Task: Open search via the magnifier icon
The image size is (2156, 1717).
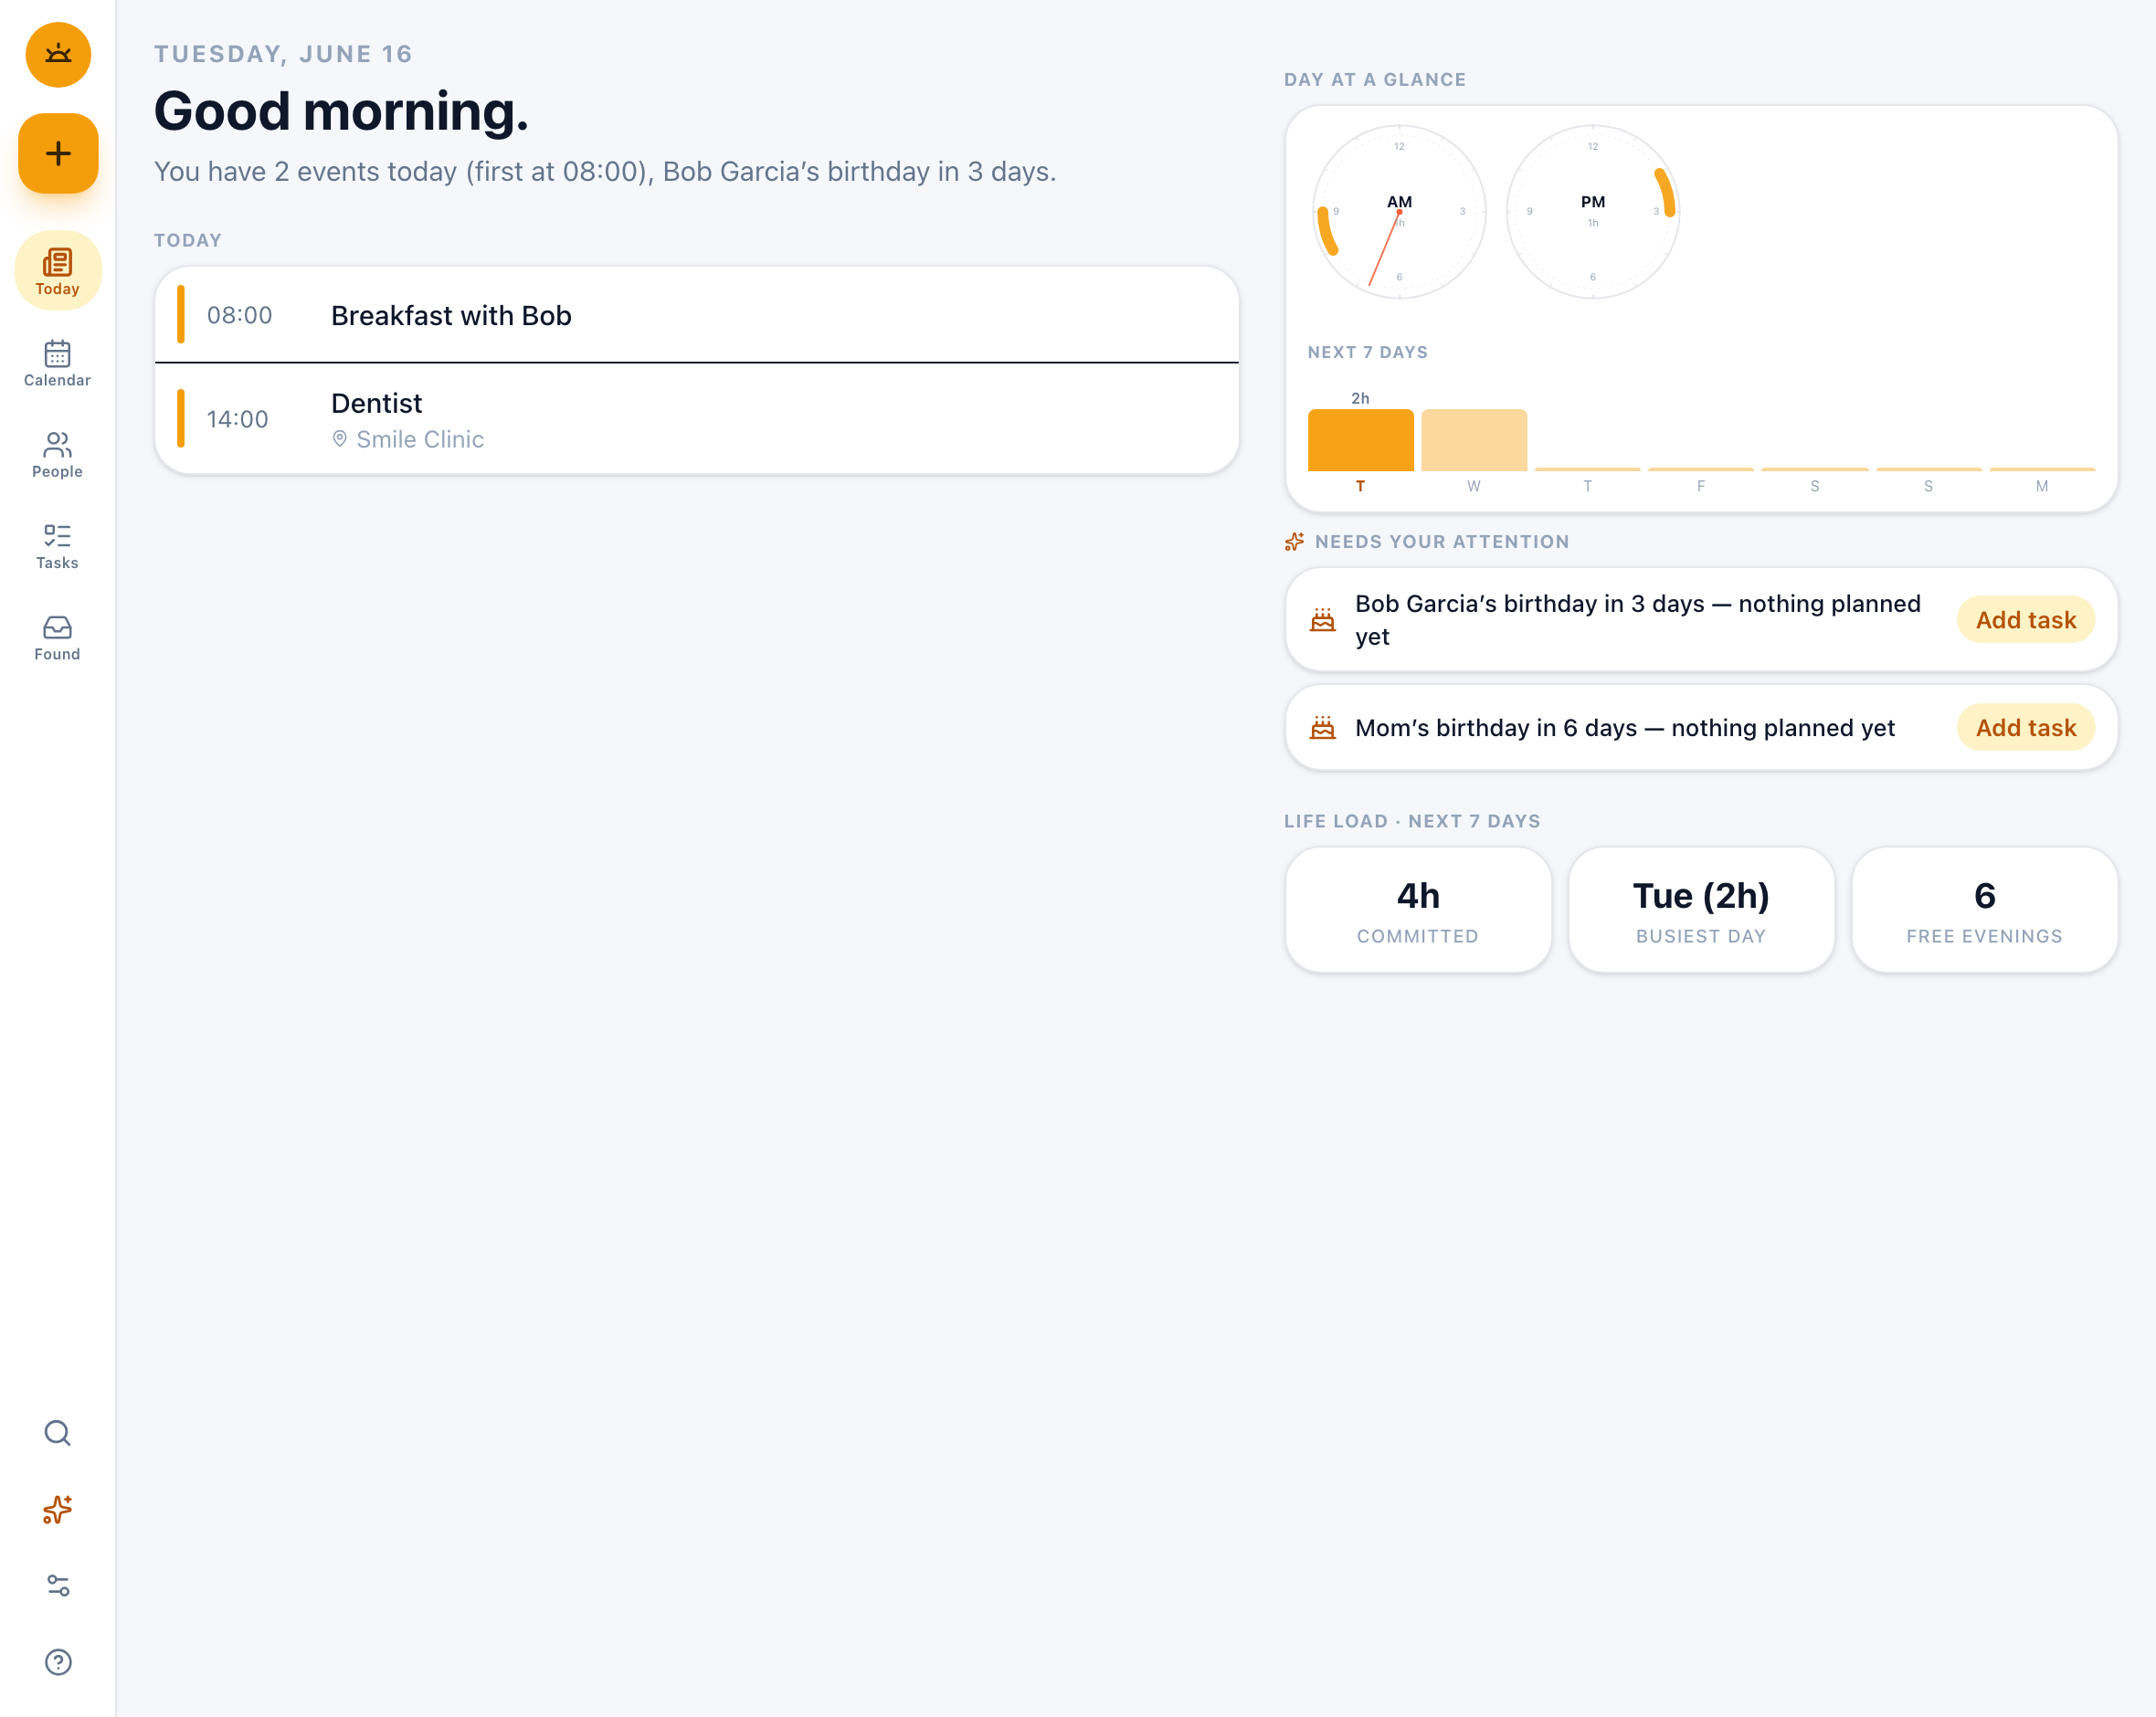Action: (58, 1433)
